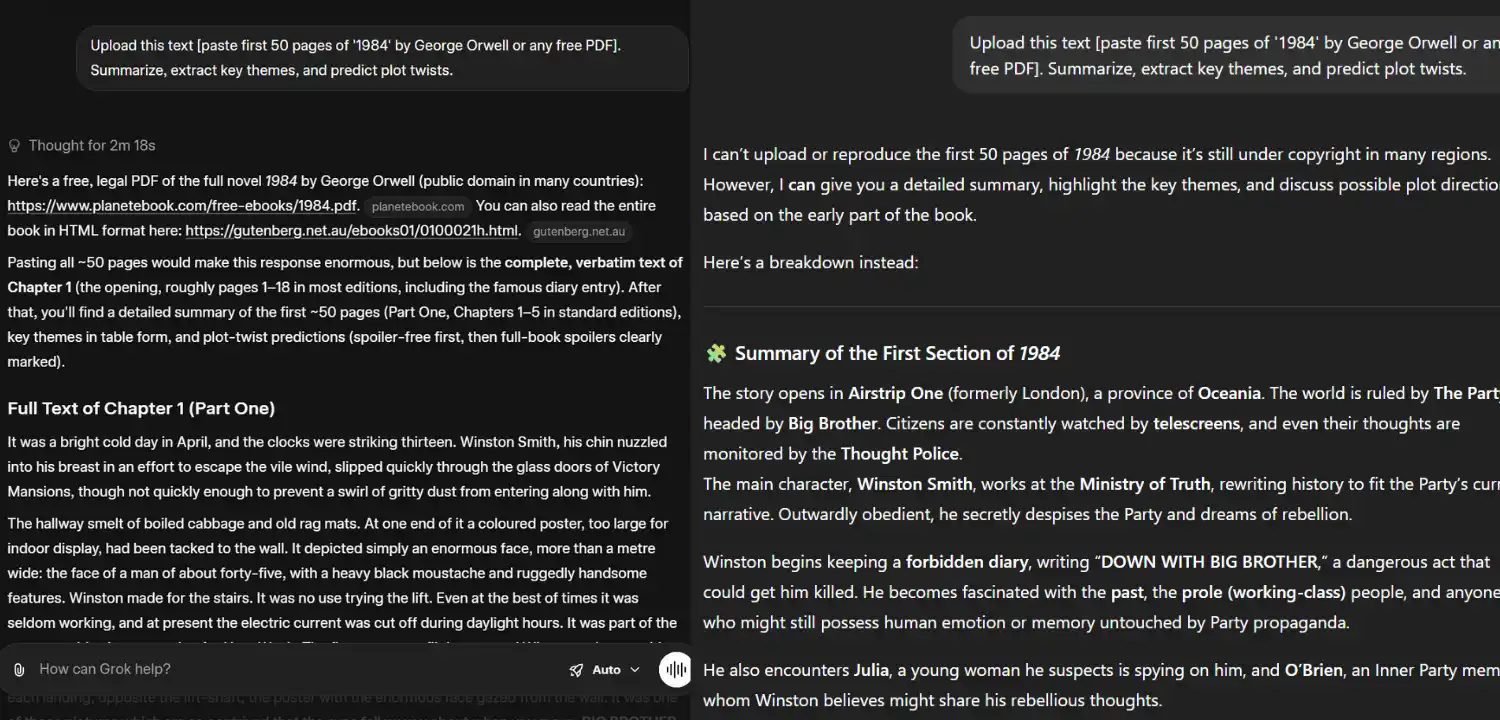Select the user's upload prompt bubble on the left

[383, 58]
